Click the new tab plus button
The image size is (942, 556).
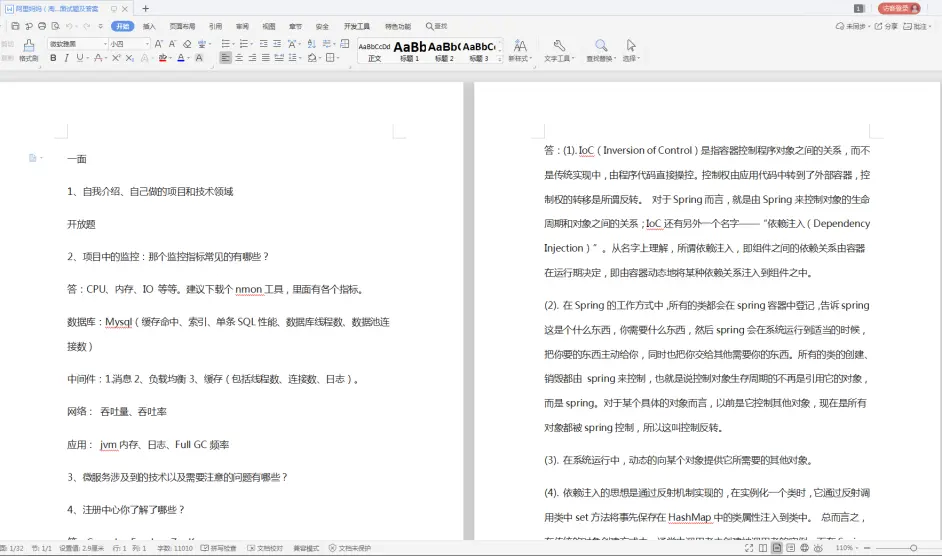(145, 8)
